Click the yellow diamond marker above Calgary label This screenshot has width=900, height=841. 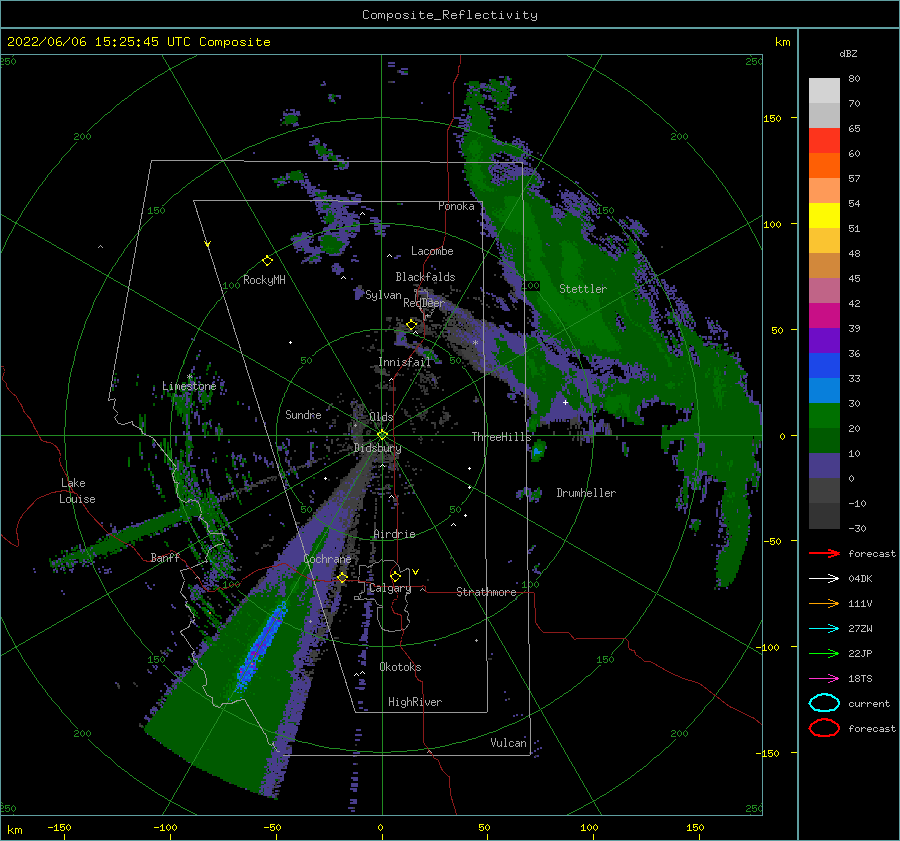coord(395,576)
